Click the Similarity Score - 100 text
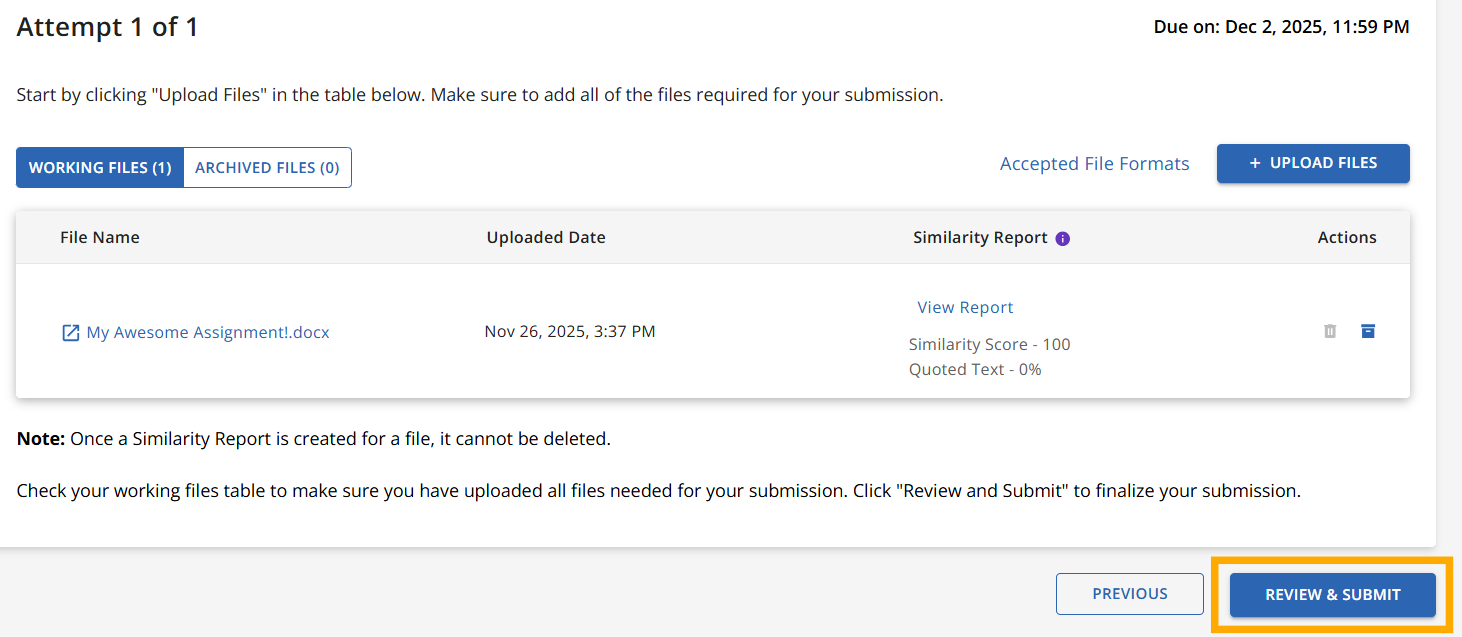The height and width of the screenshot is (637, 1462). coord(989,344)
